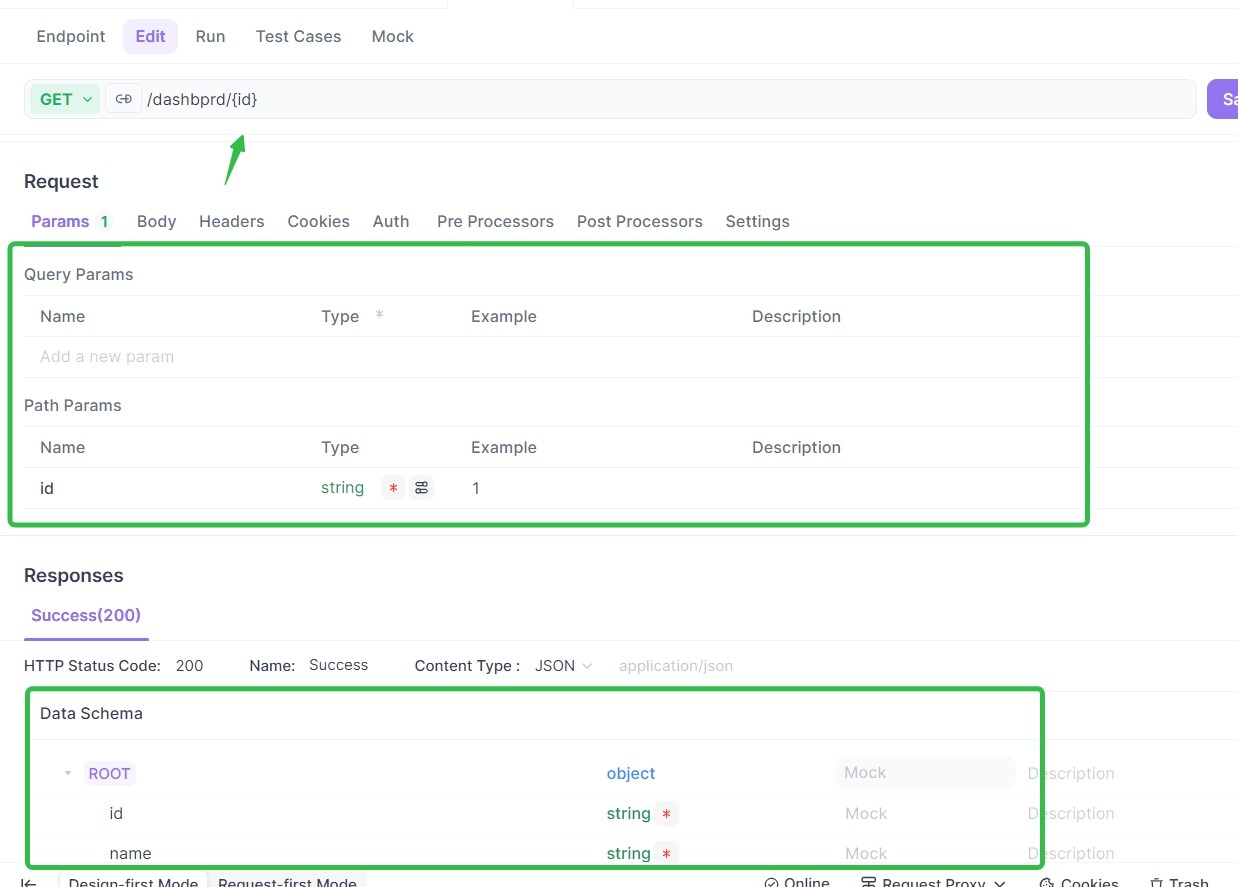Switch to the Body request tab
Image resolution: width=1238 pixels, height=887 pixels.
click(156, 222)
